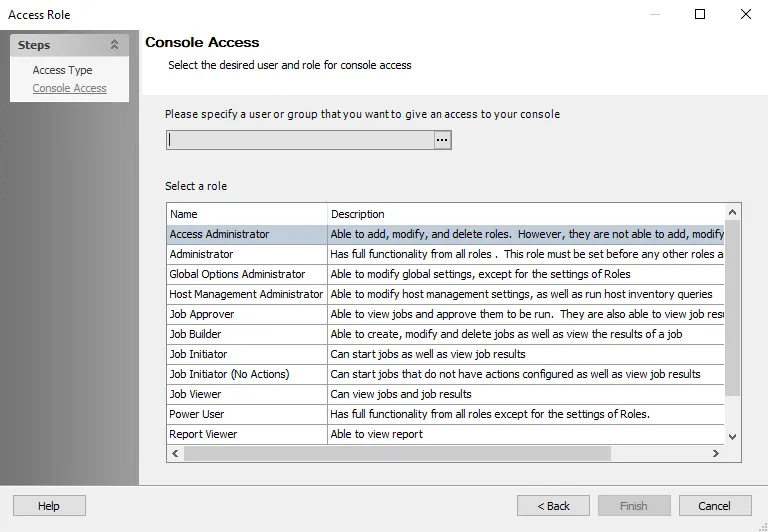Click the role list scroll-up arrow
Screen dimensions: 768x532
coord(732,212)
